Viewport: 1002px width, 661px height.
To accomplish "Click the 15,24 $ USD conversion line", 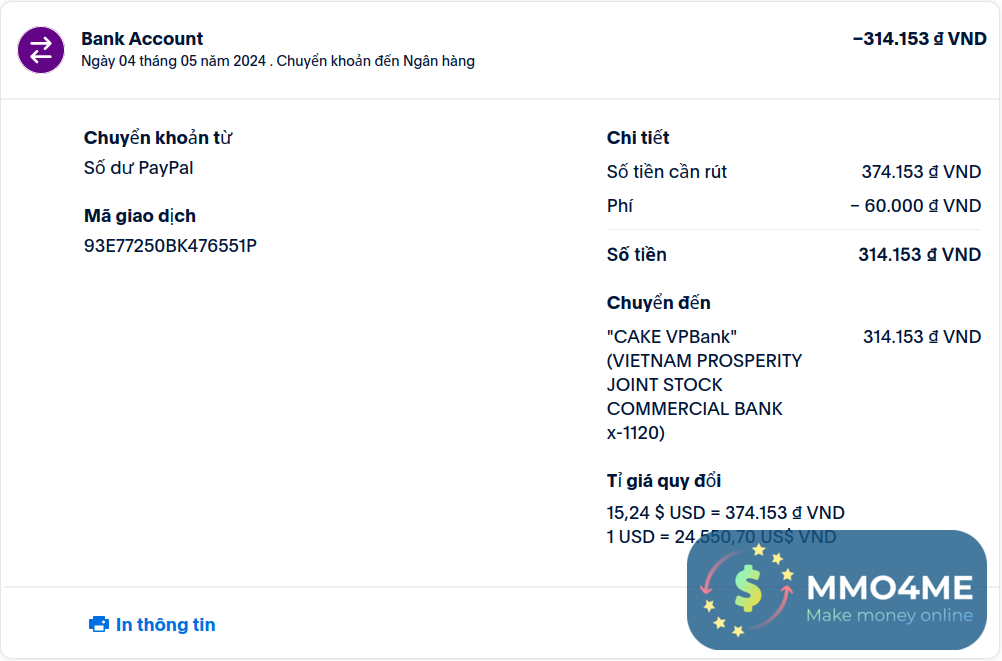I will [725, 513].
